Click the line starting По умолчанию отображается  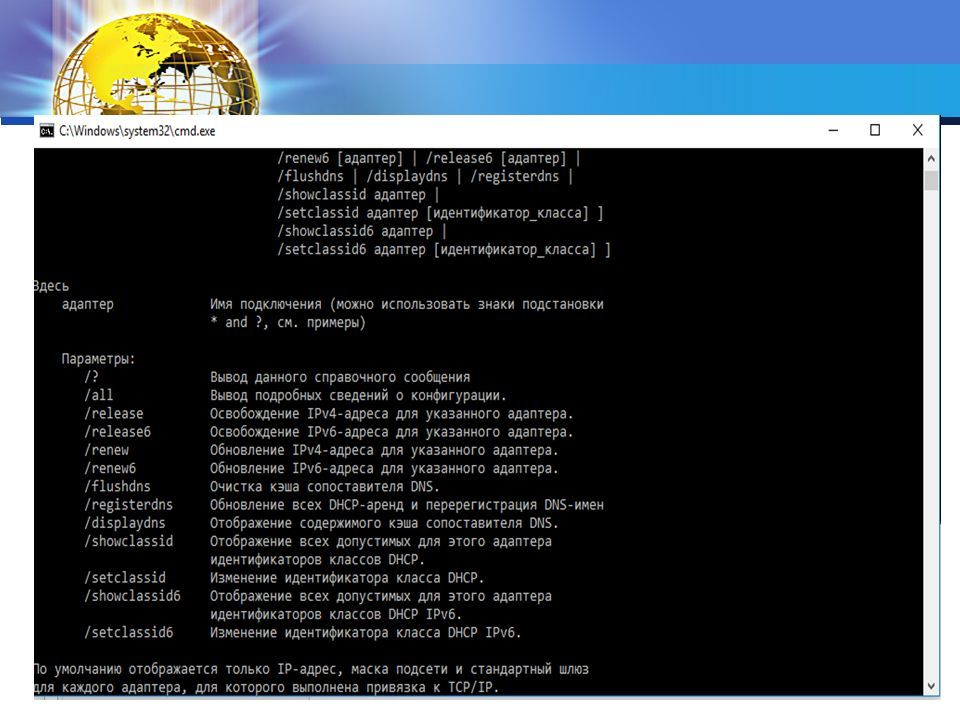[x=311, y=669]
